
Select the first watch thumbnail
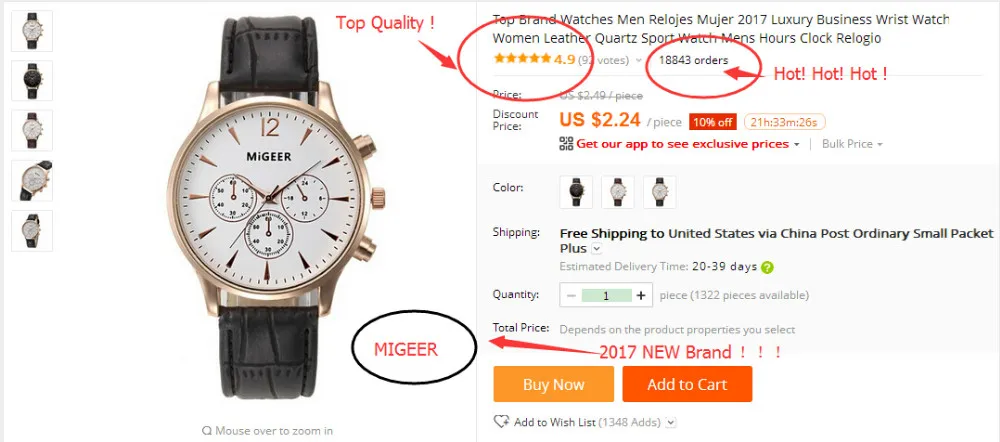(x=32, y=31)
